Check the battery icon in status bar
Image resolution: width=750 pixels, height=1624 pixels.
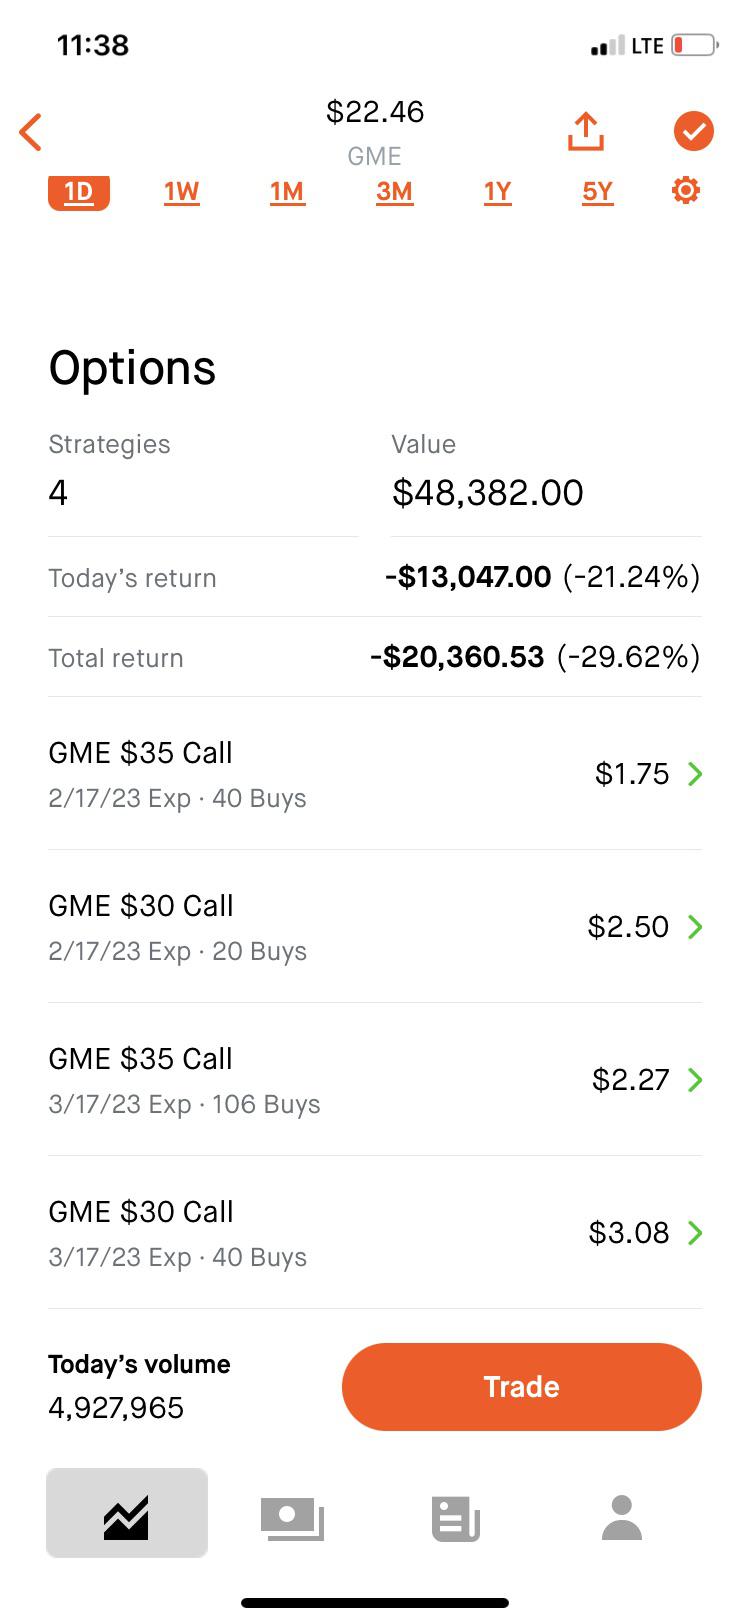coord(694,45)
